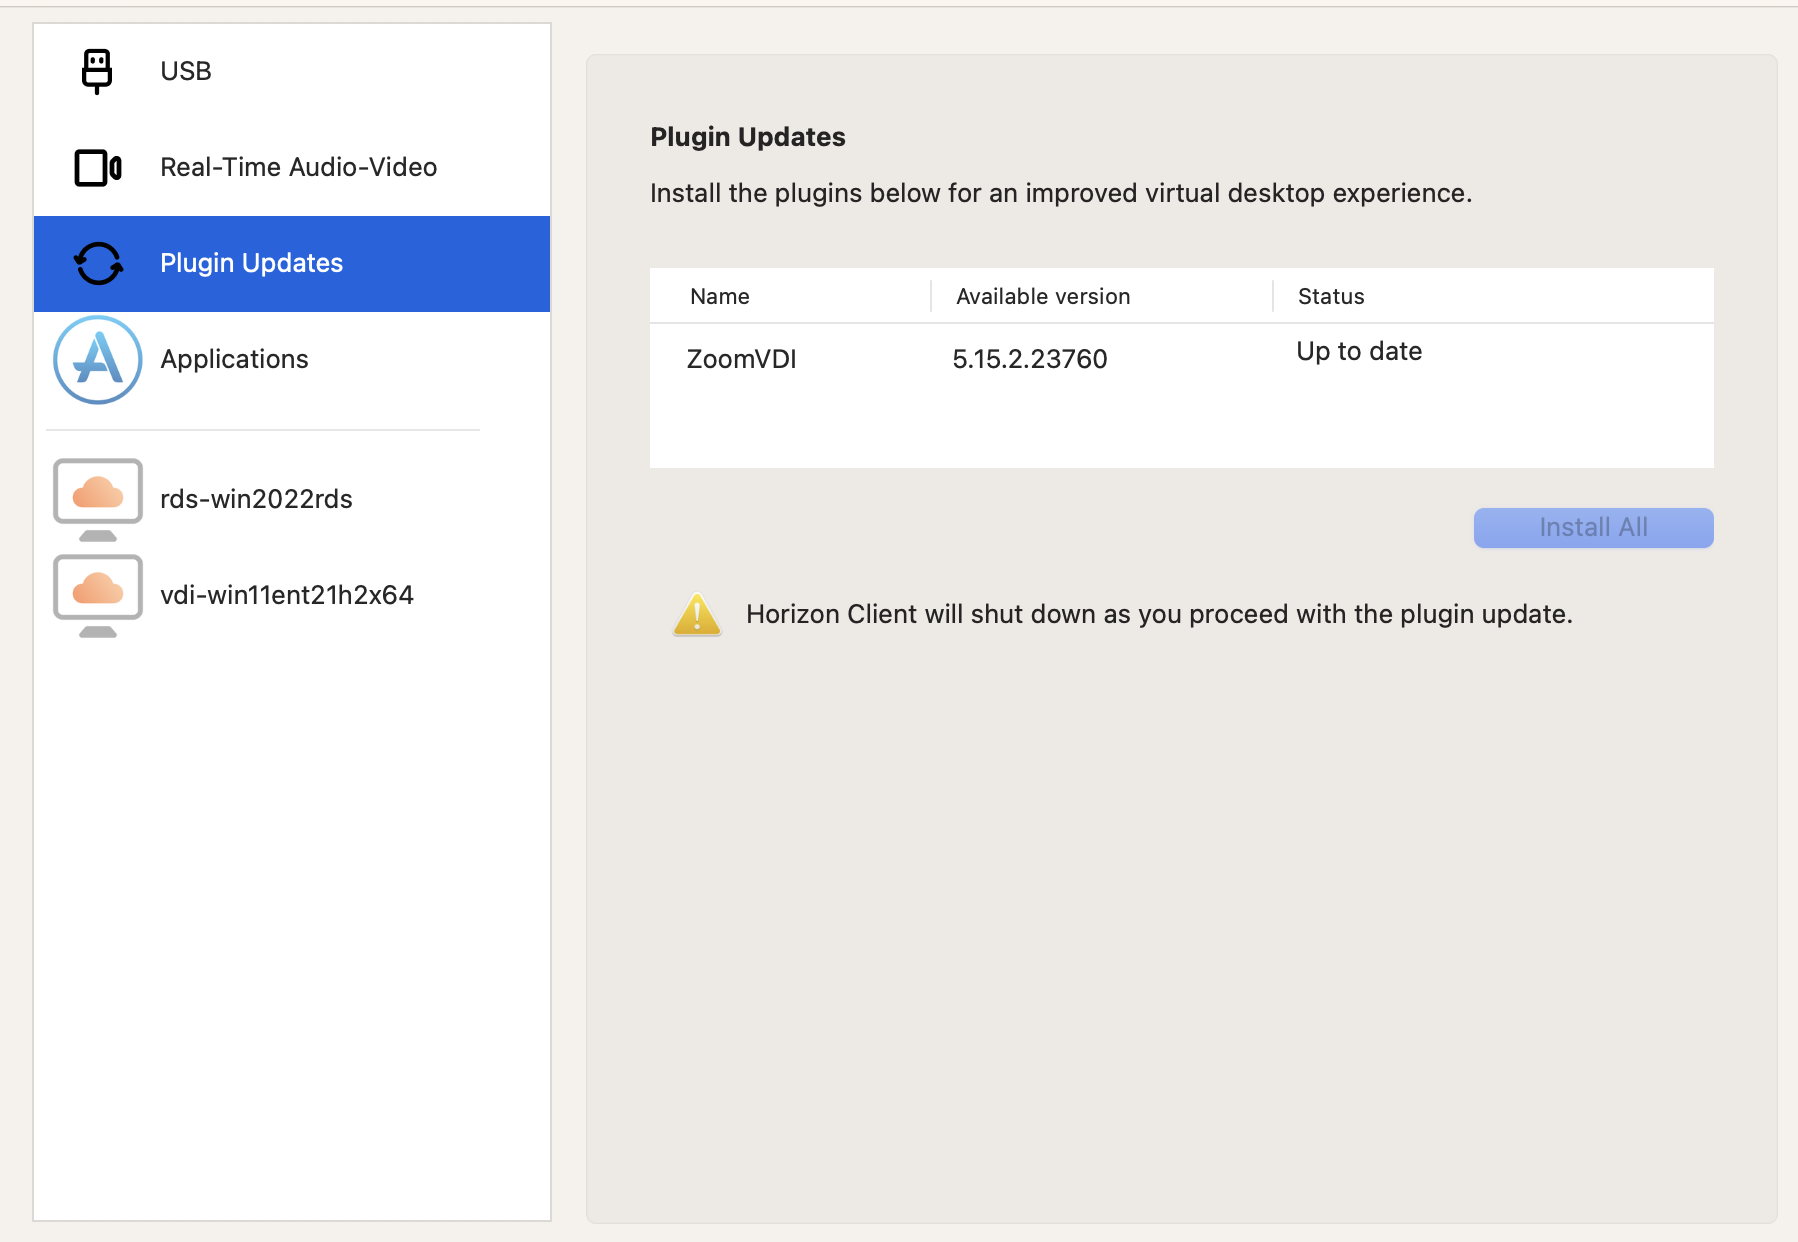Open the Applications settings pane
1798x1242 pixels.
[x=233, y=359]
